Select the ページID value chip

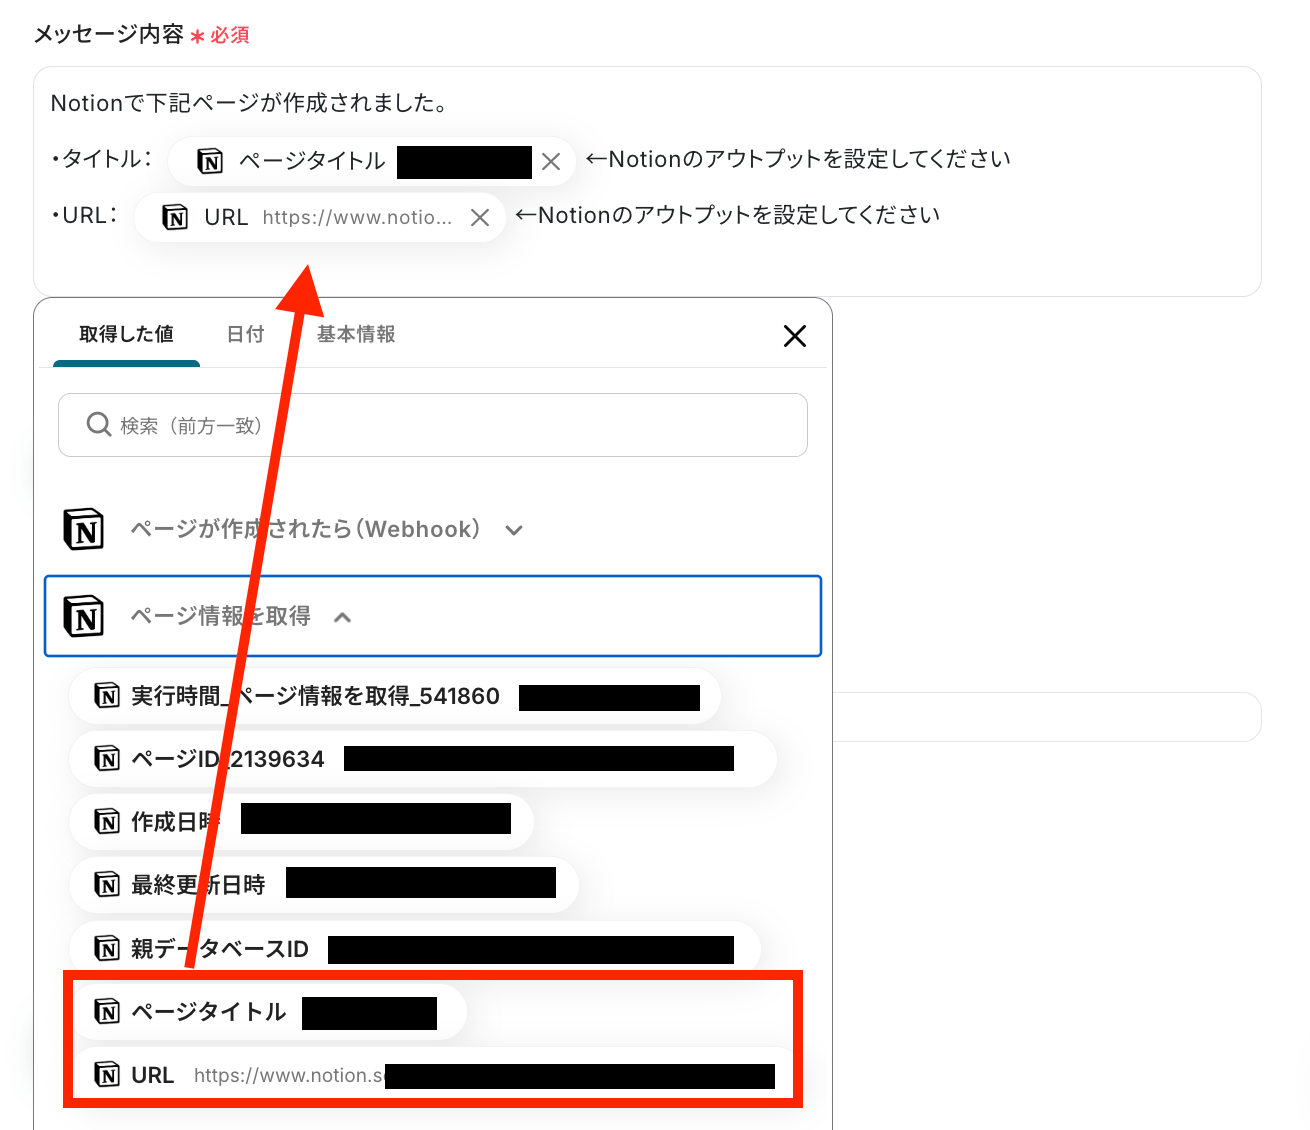(x=423, y=759)
